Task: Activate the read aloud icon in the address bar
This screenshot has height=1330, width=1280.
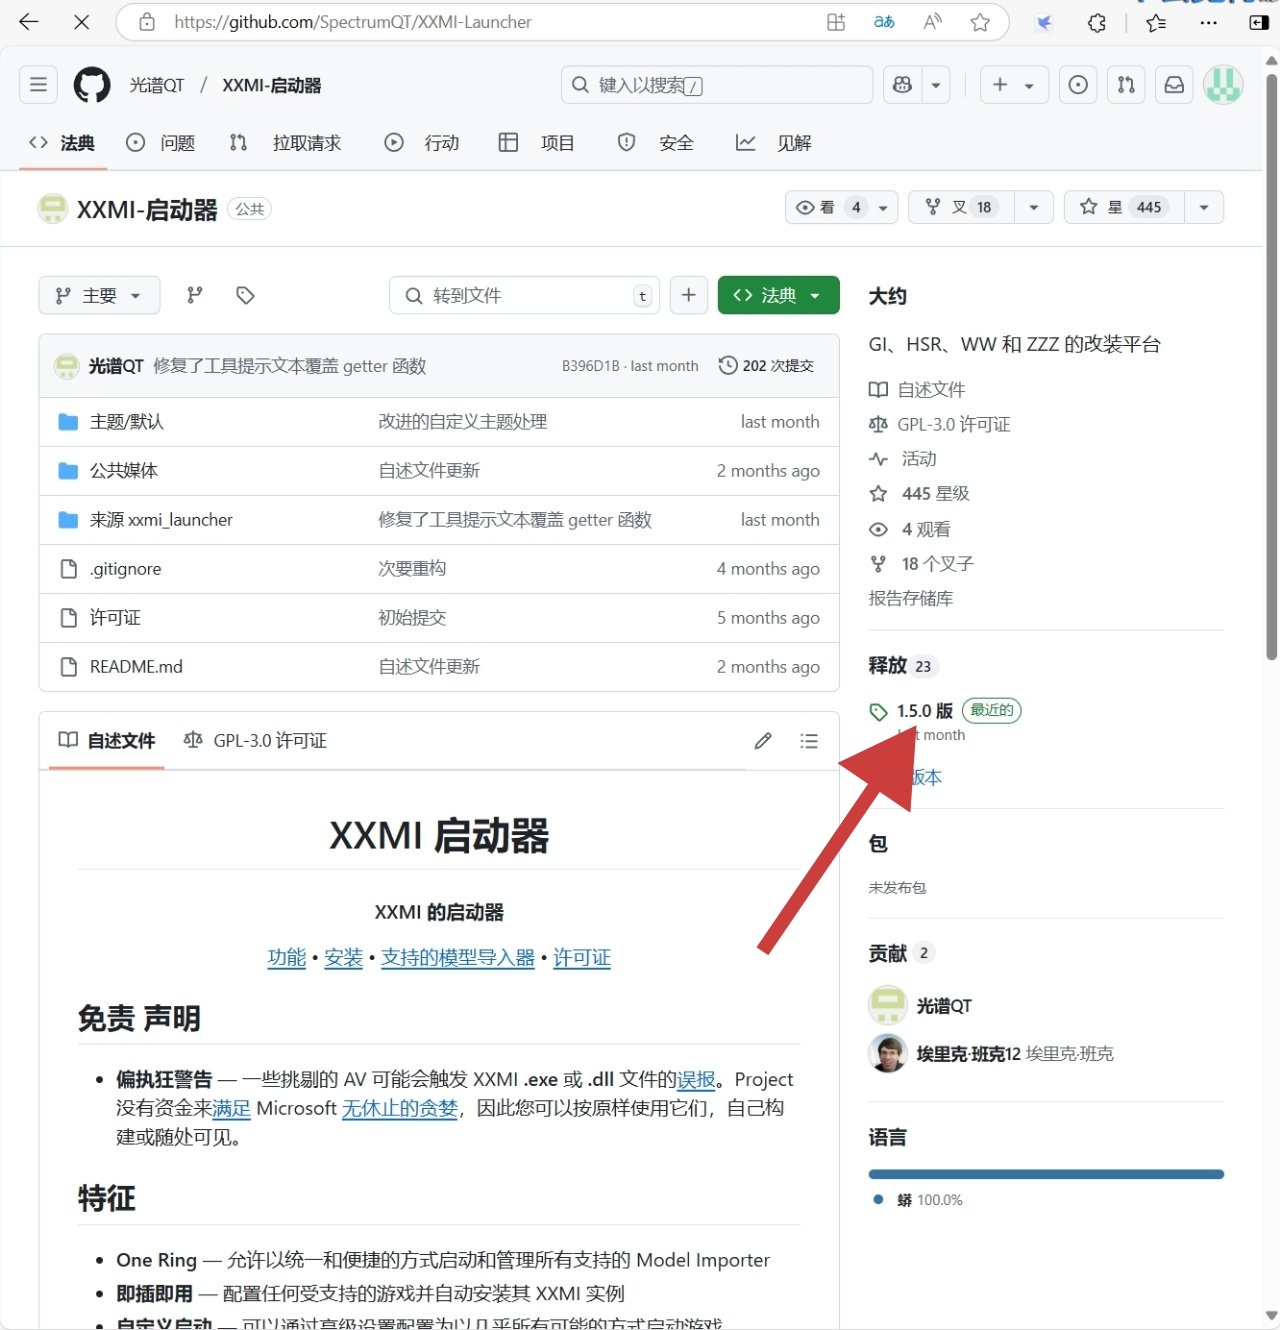Action: point(932,22)
